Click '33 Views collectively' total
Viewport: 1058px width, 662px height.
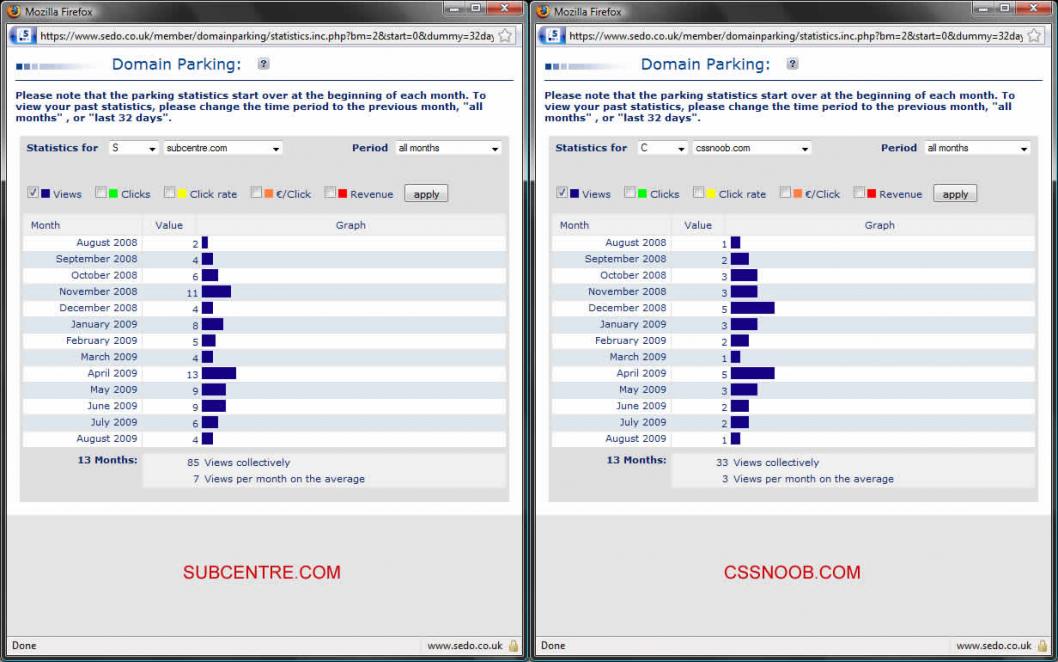click(x=767, y=462)
